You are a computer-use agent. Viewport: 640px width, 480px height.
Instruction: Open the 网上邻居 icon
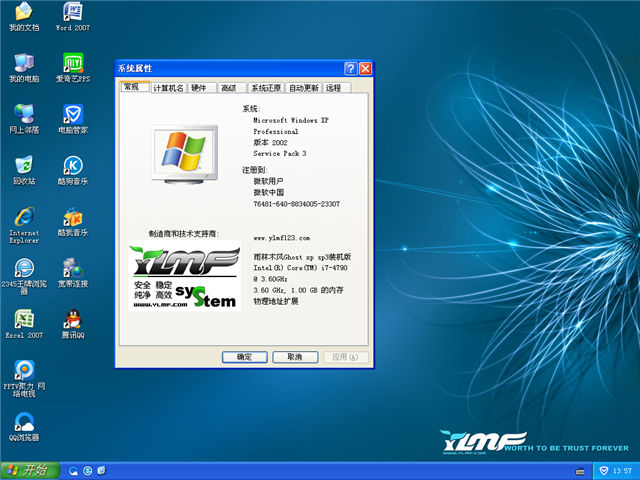click(x=24, y=119)
